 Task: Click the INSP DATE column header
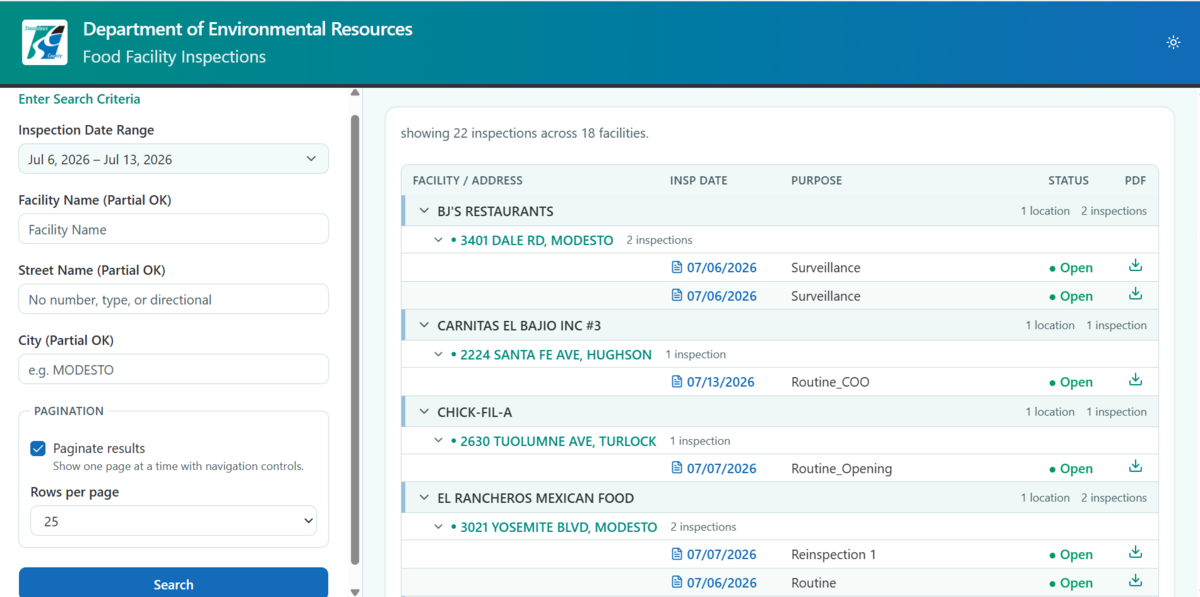coord(699,181)
